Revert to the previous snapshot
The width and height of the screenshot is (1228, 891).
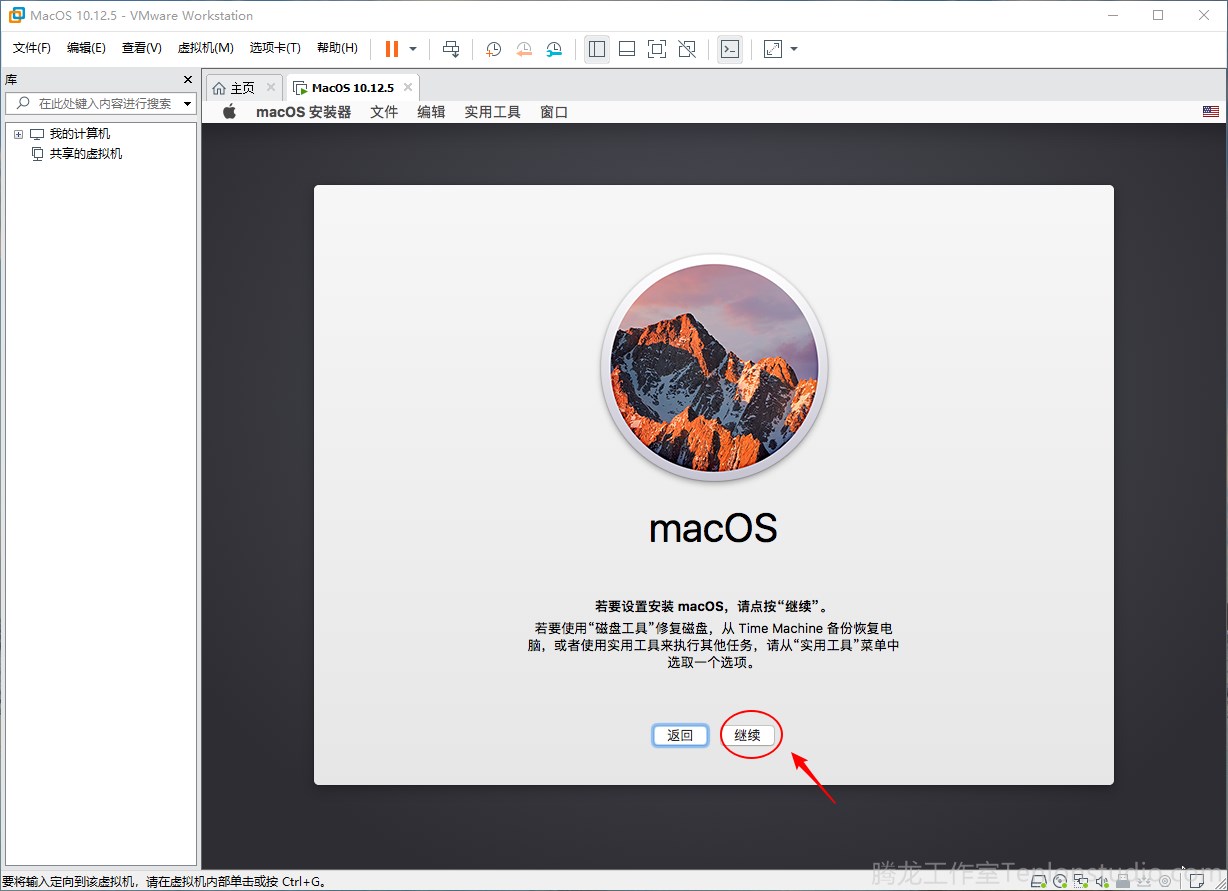[524, 49]
